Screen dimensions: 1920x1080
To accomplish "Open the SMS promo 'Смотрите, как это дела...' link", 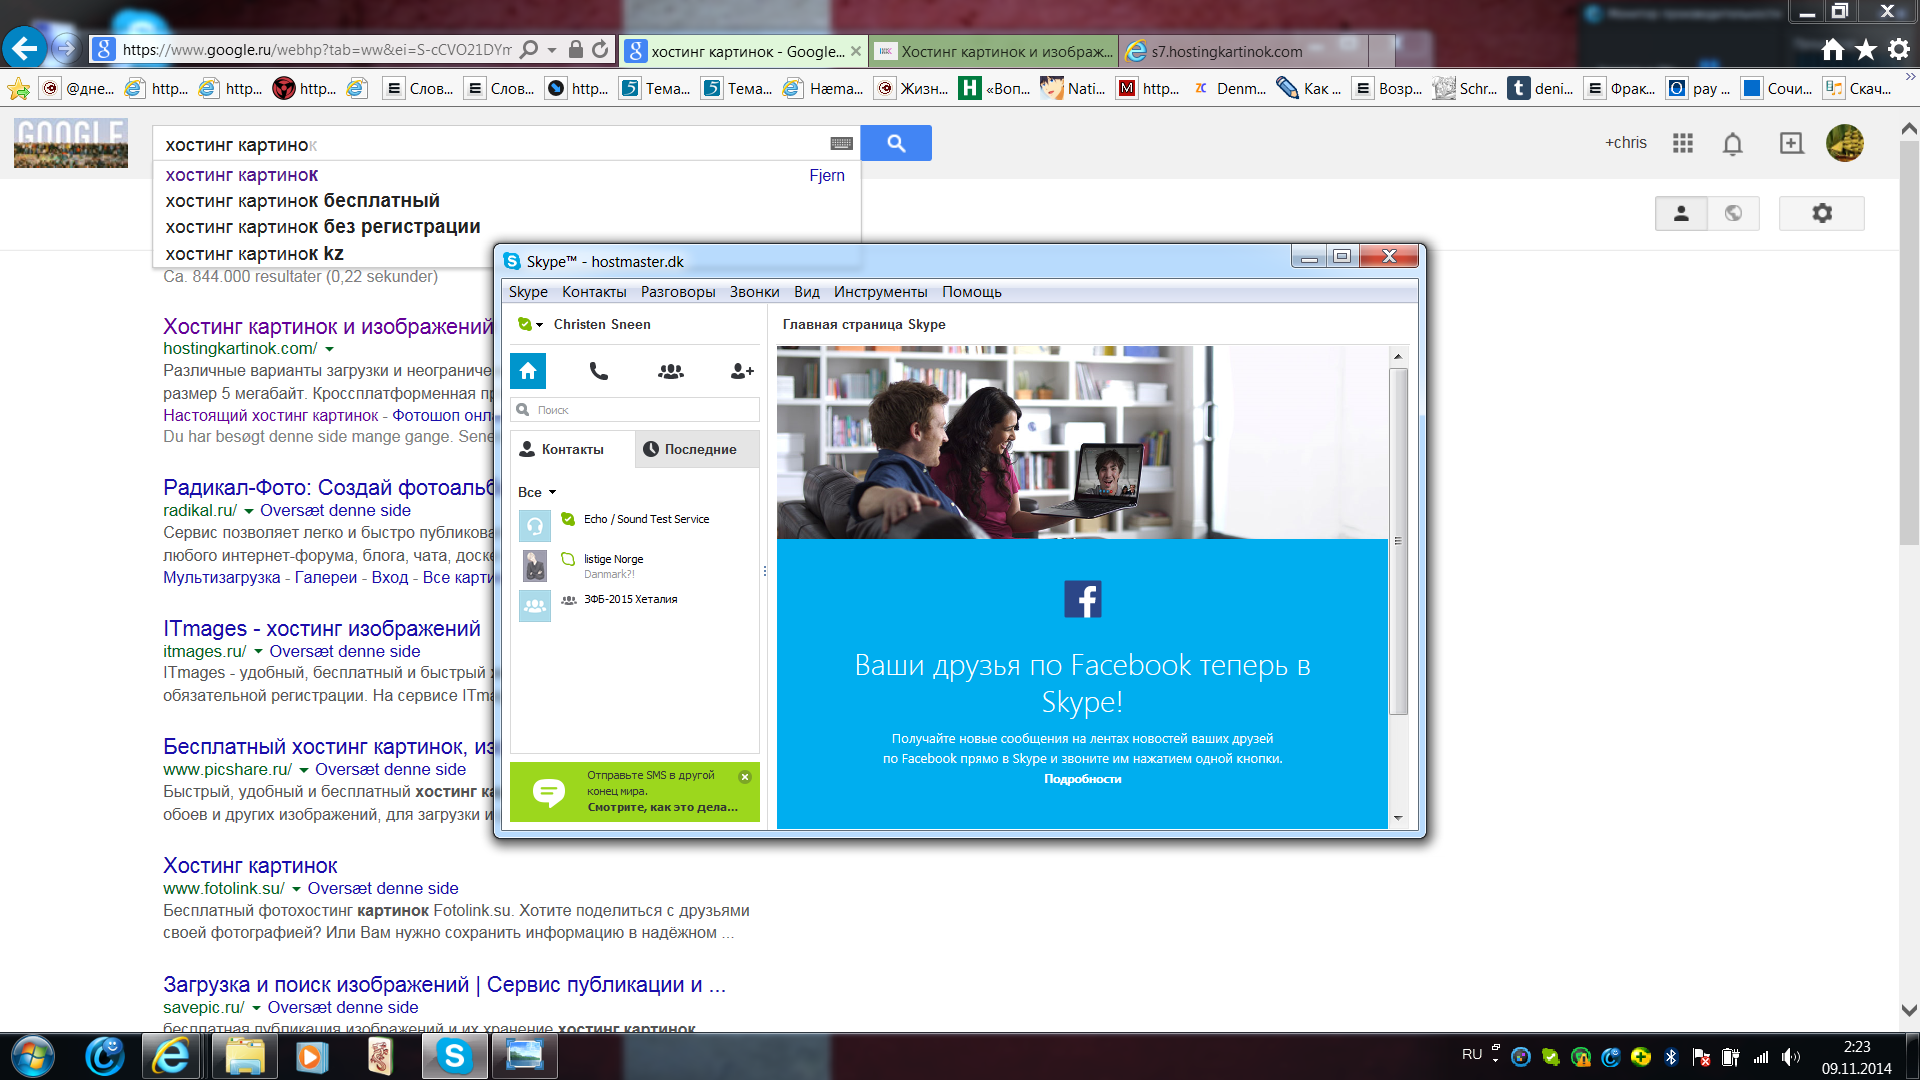I will click(662, 807).
